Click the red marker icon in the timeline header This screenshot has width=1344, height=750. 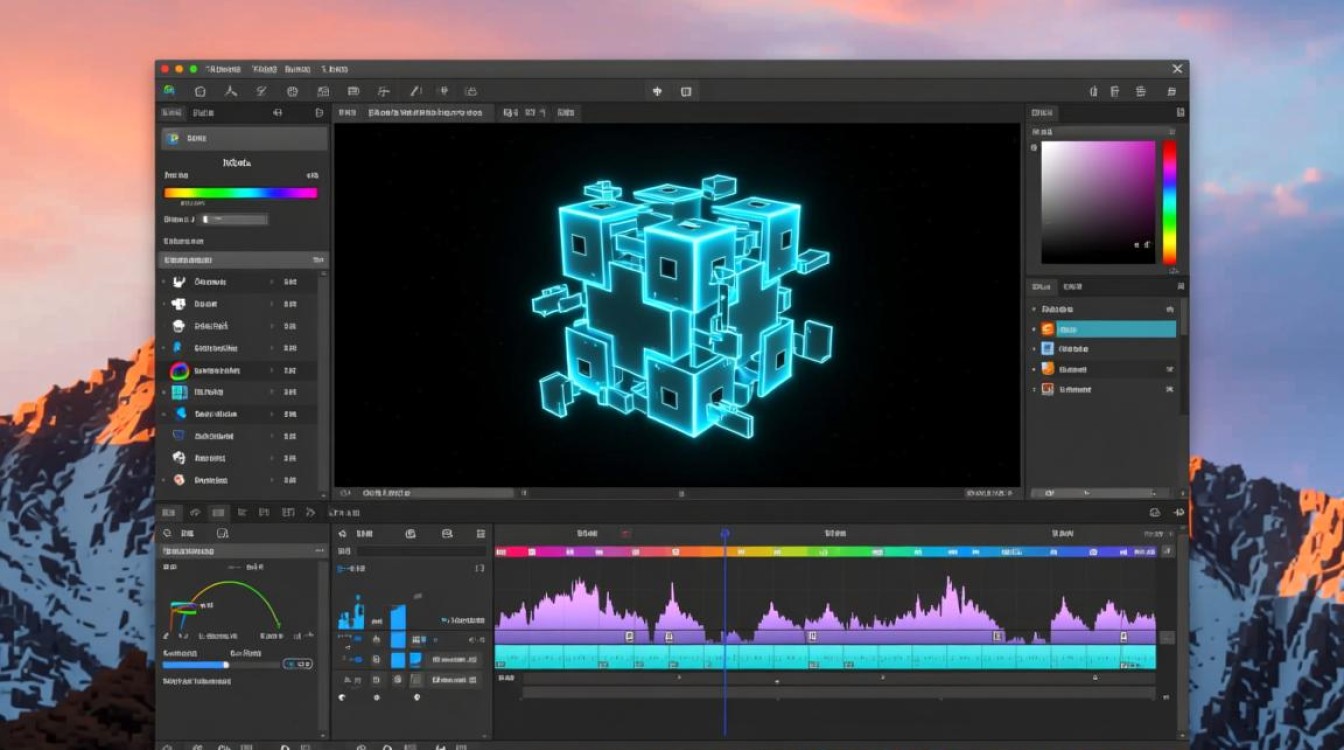pyautogui.click(x=626, y=534)
